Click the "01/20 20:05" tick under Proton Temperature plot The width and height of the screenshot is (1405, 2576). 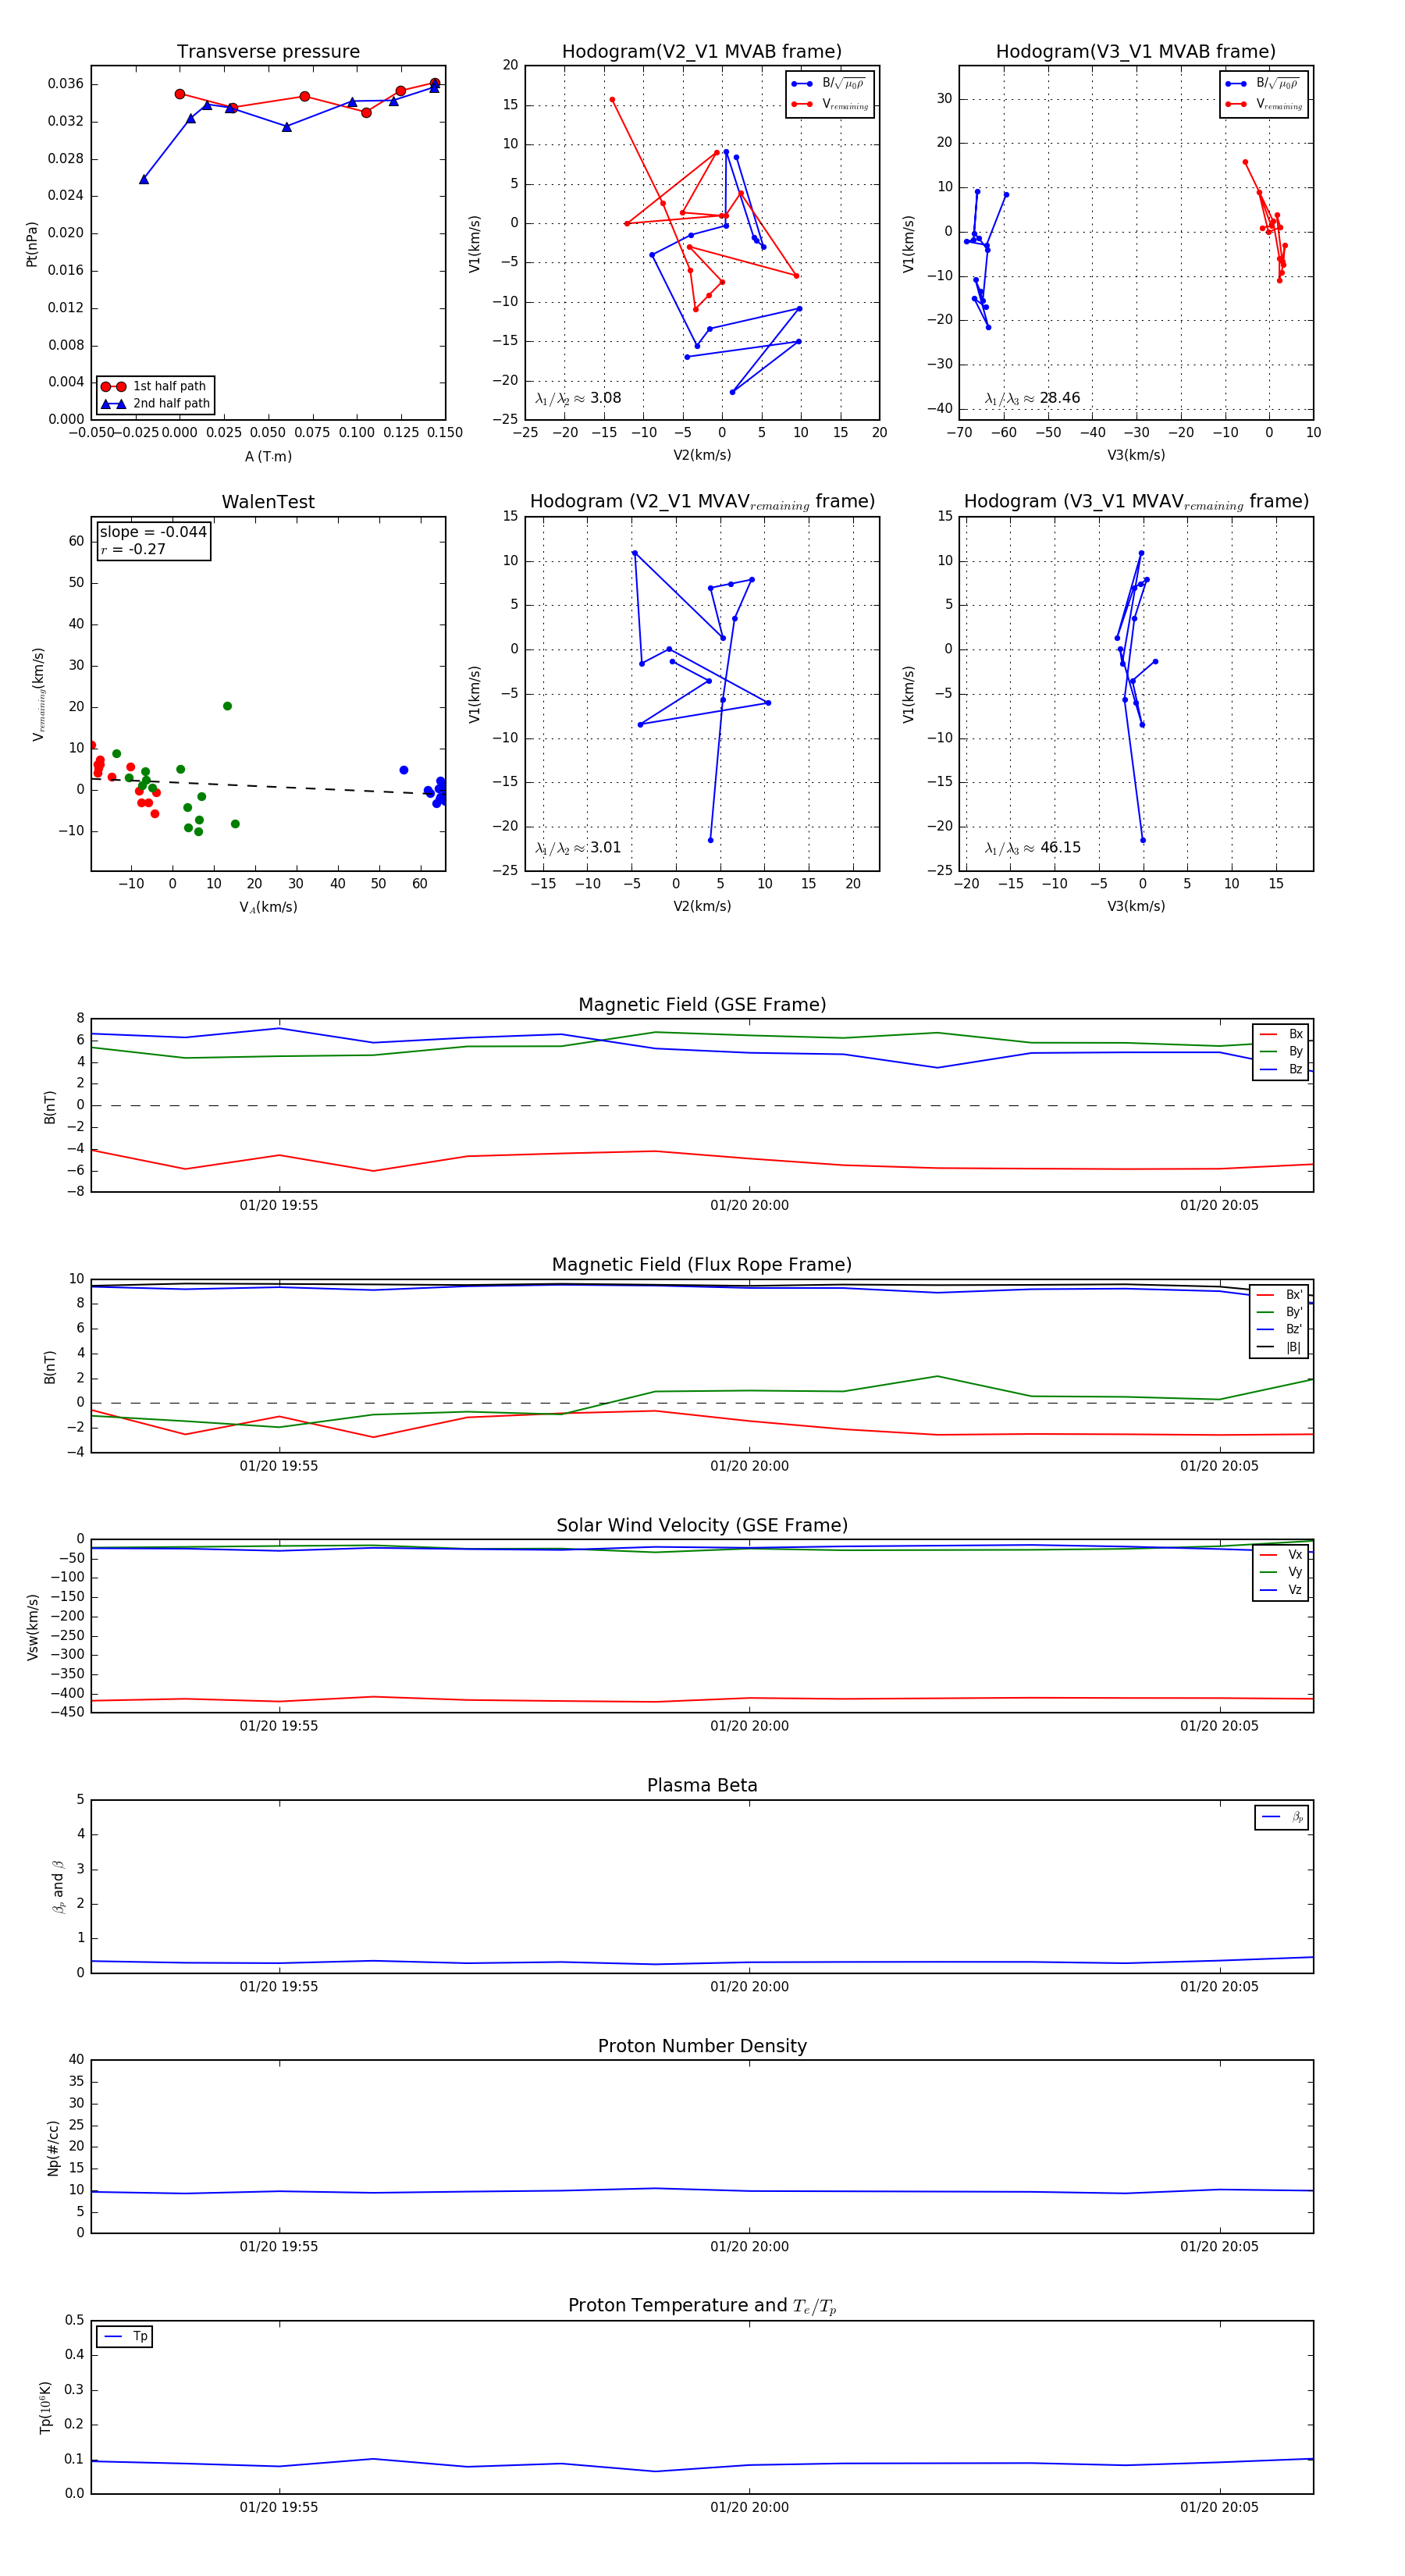[1219, 2507]
